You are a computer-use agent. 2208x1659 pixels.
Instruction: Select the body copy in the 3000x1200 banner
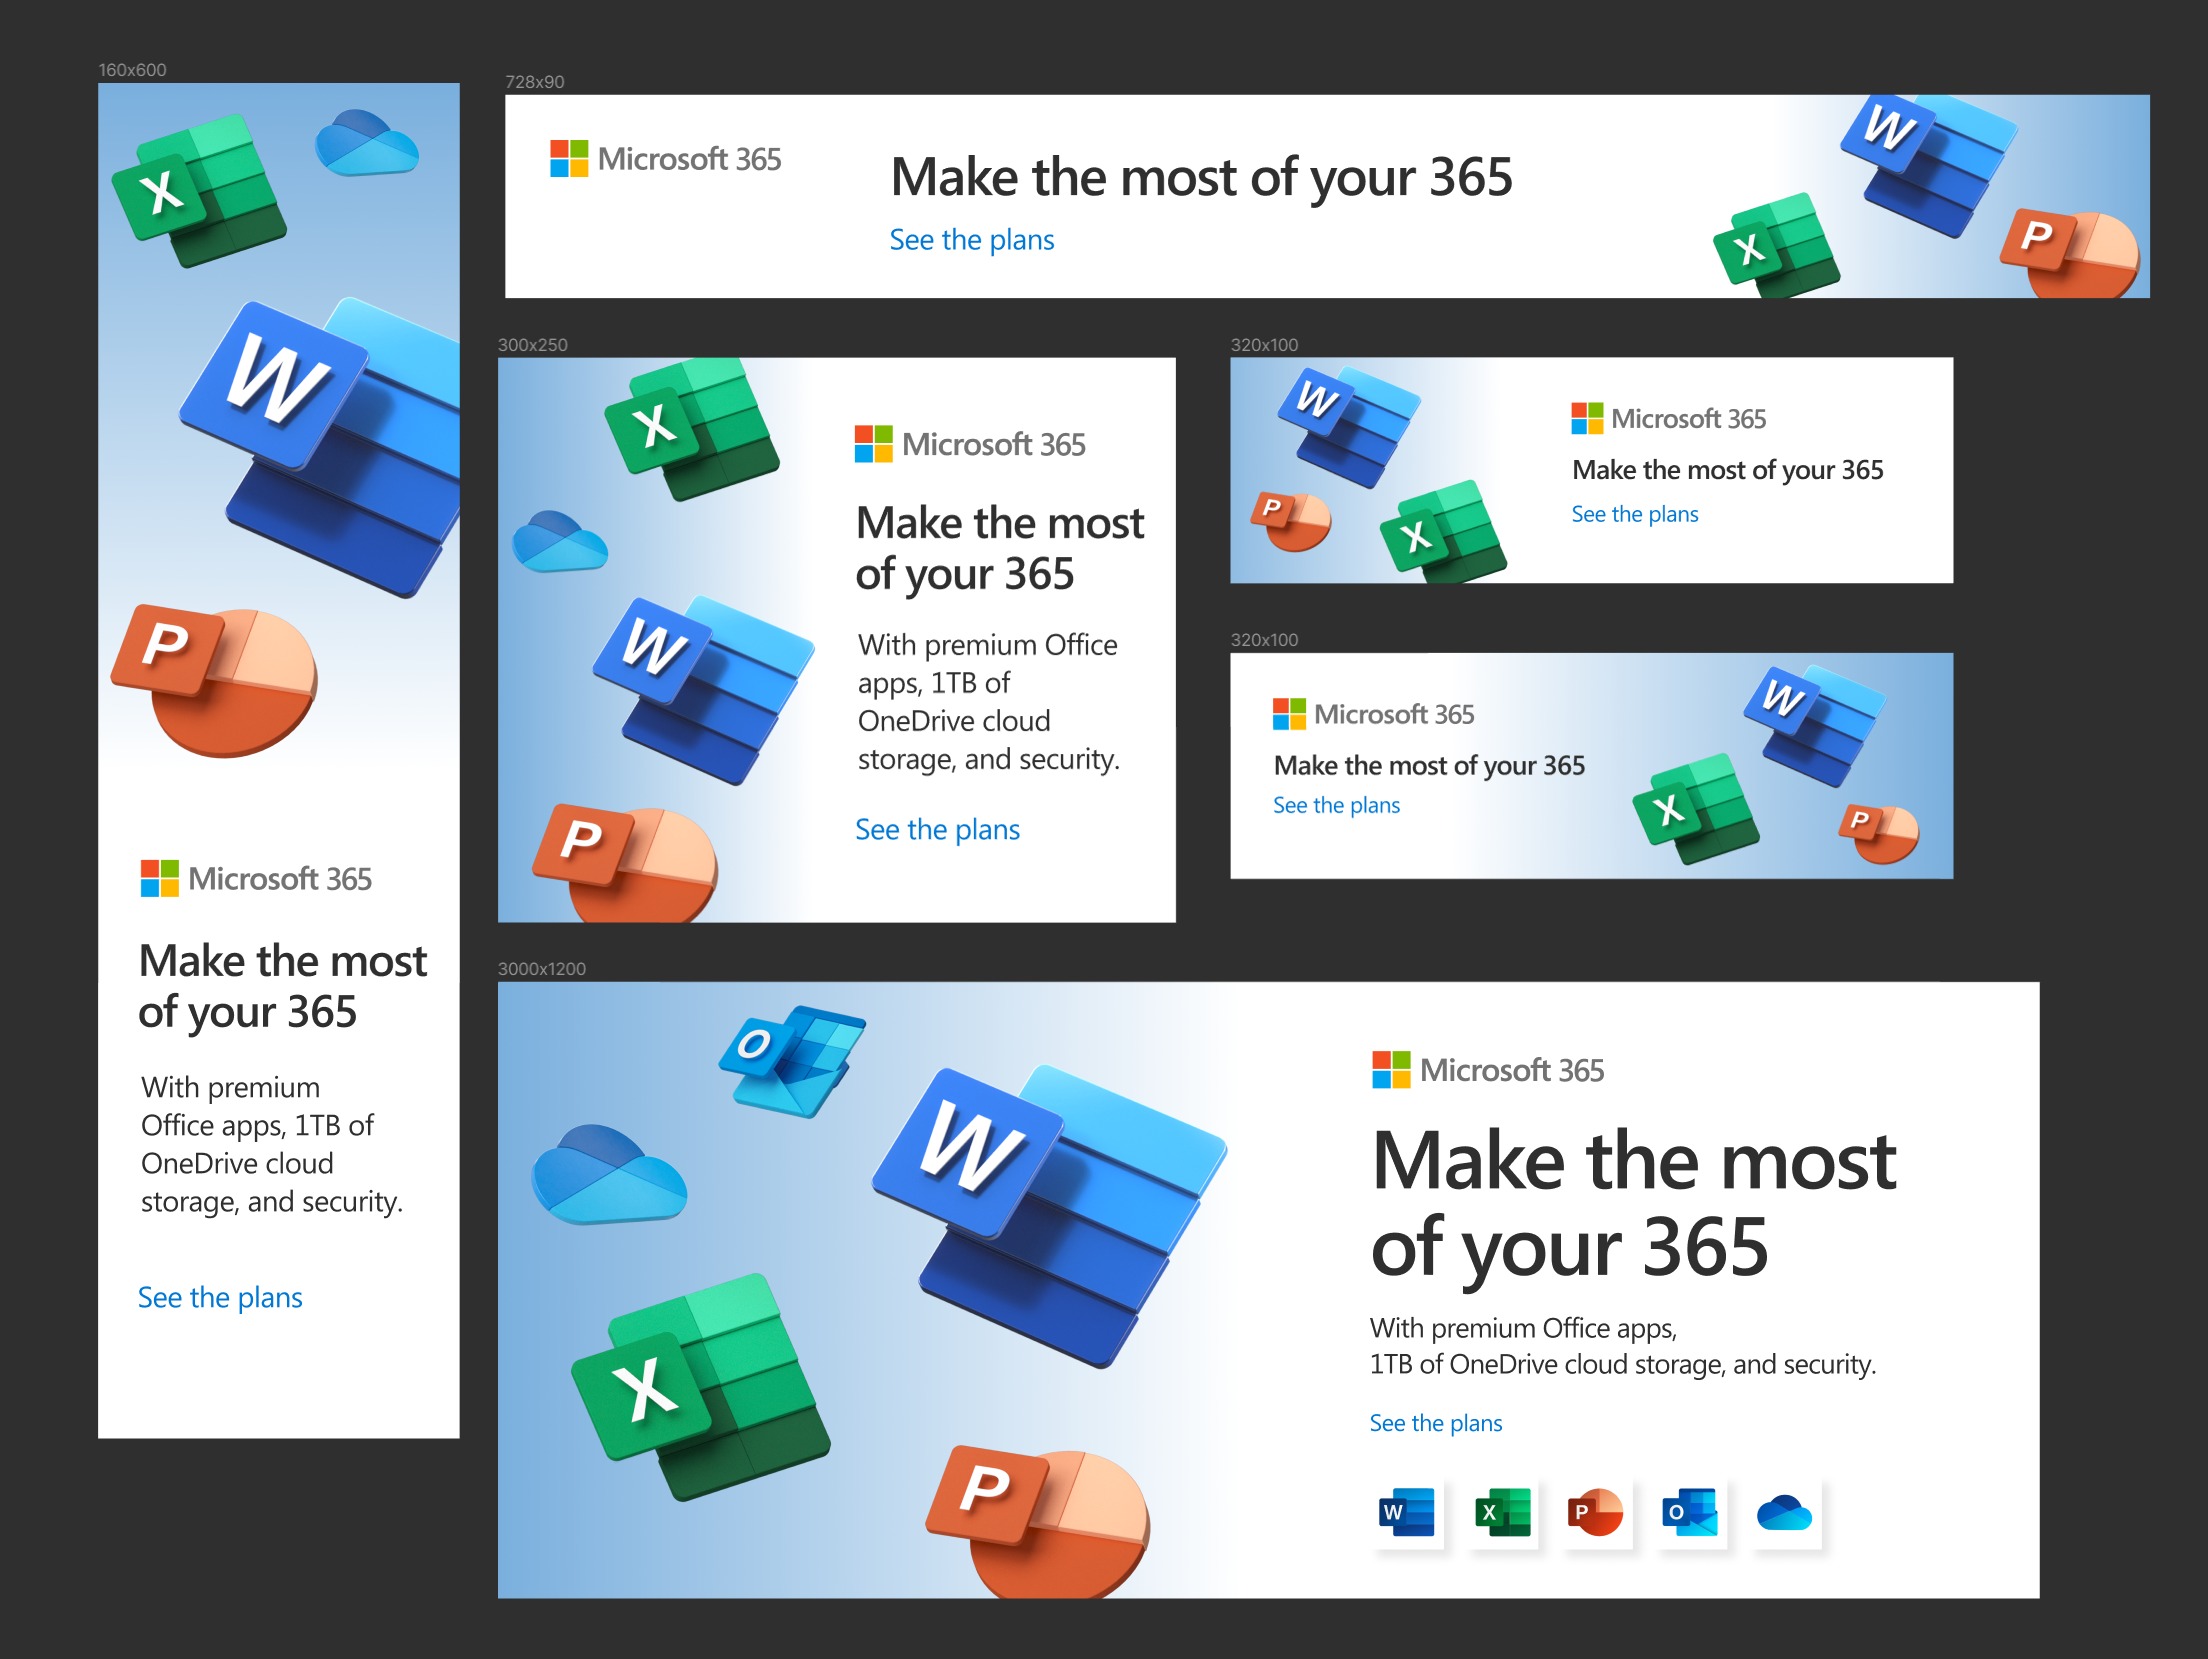point(1623,1346)
